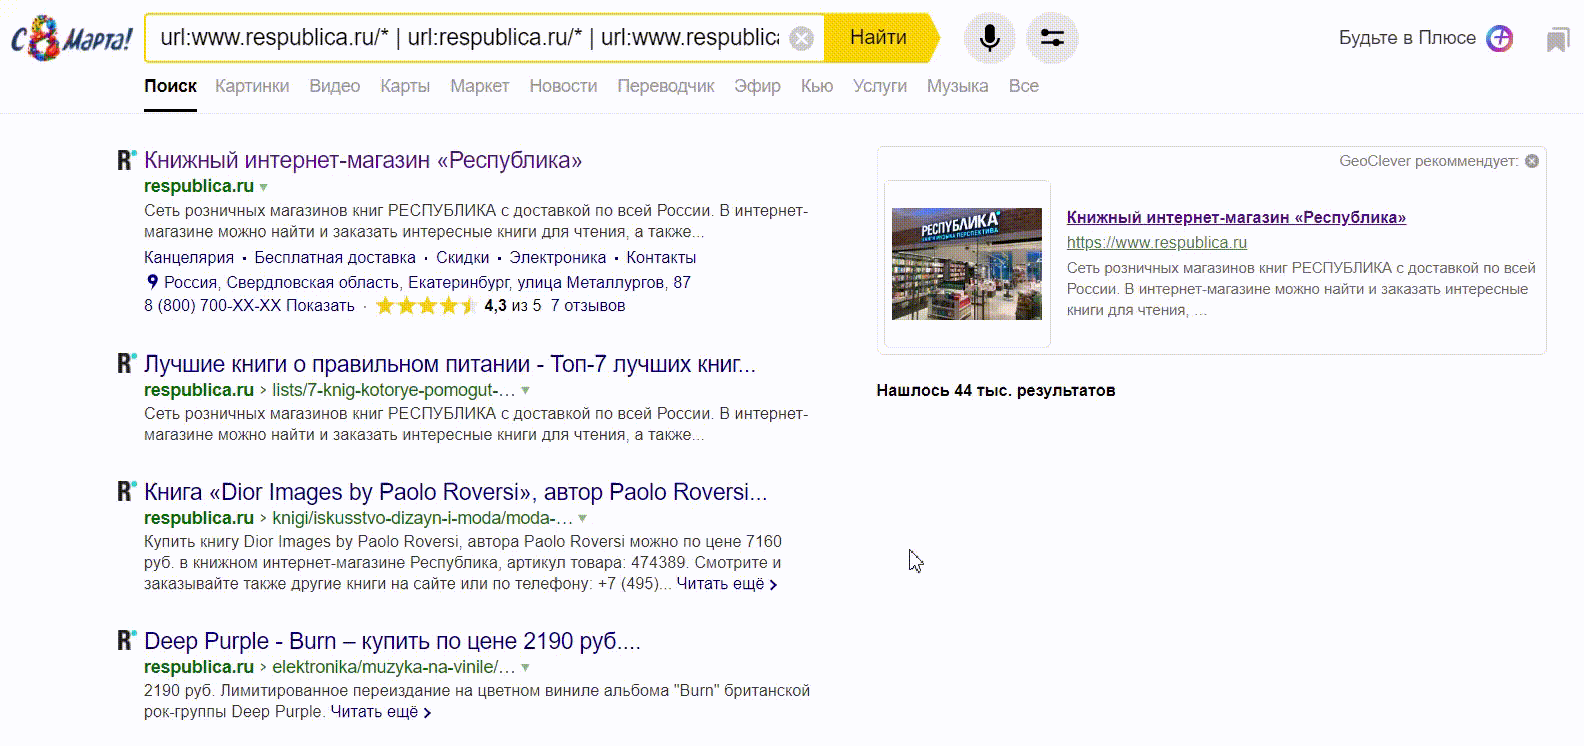Click Будьте в Плюсе link

pos(1407,38)
